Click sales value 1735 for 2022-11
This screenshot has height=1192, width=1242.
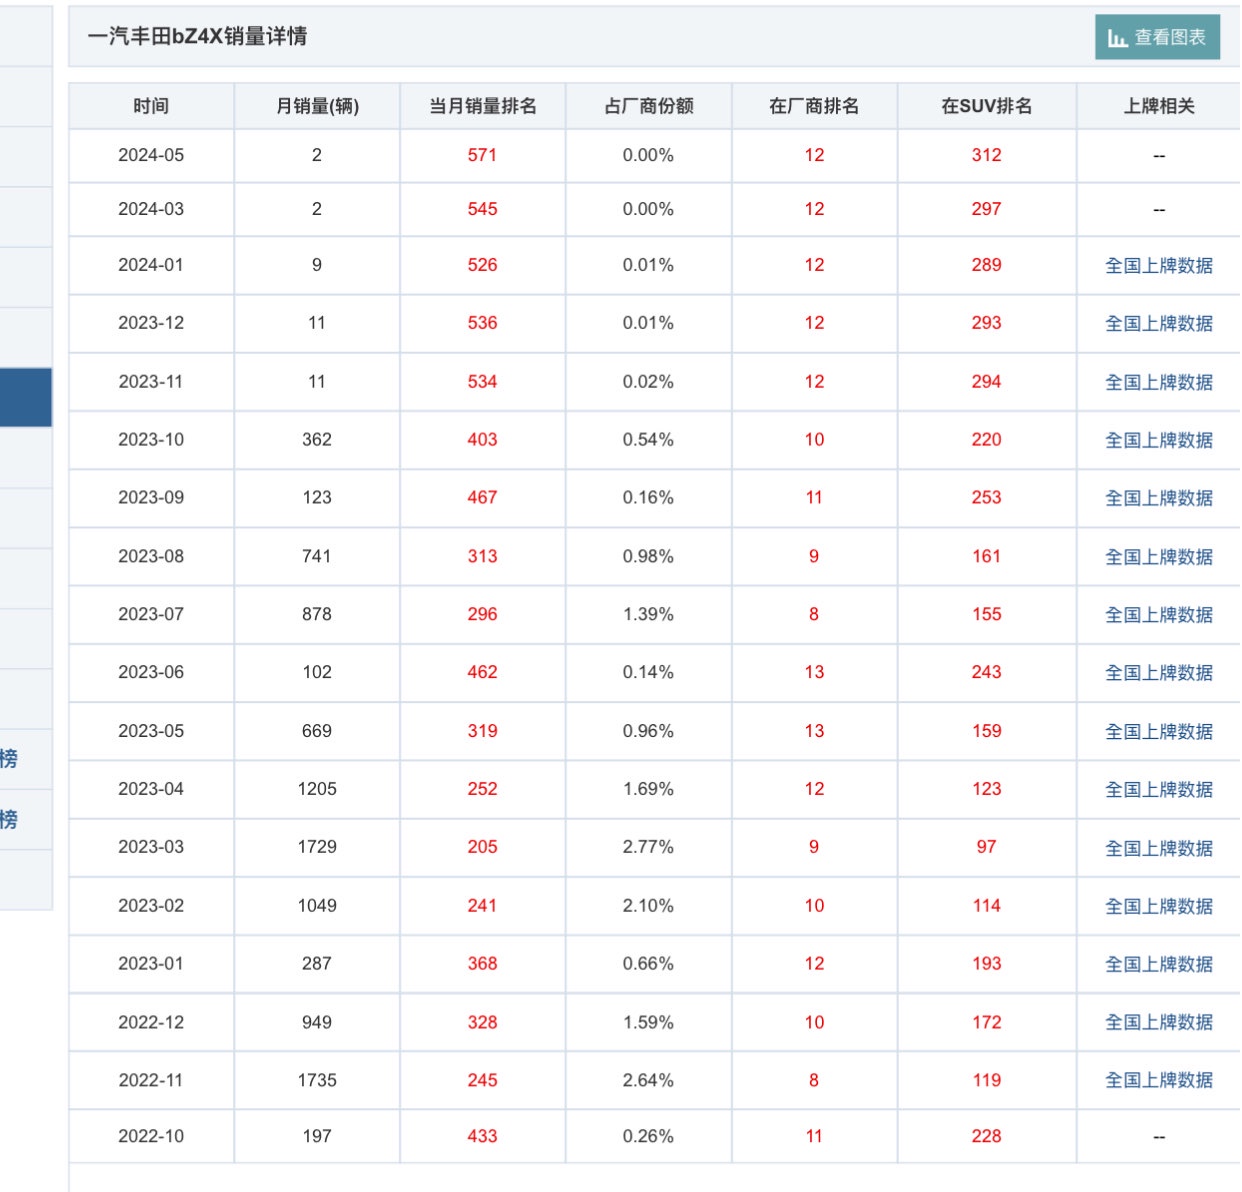317,1080
